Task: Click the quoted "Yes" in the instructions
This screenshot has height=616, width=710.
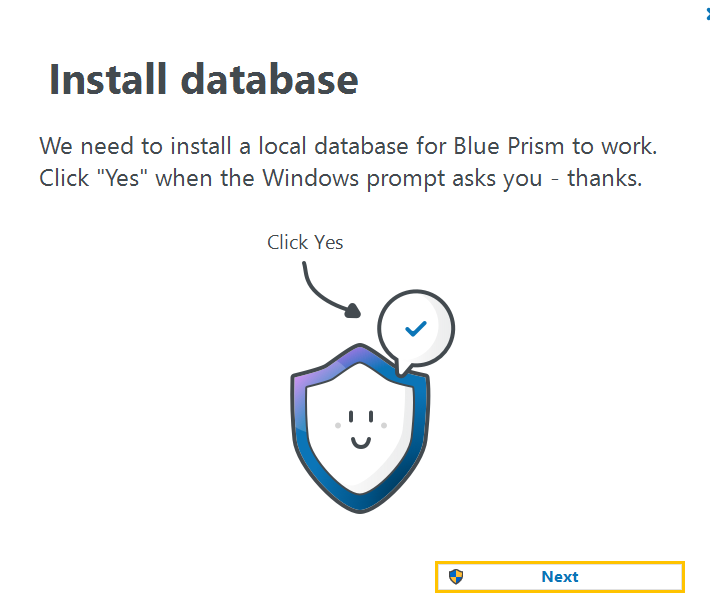Action: (x=115, y=179)
